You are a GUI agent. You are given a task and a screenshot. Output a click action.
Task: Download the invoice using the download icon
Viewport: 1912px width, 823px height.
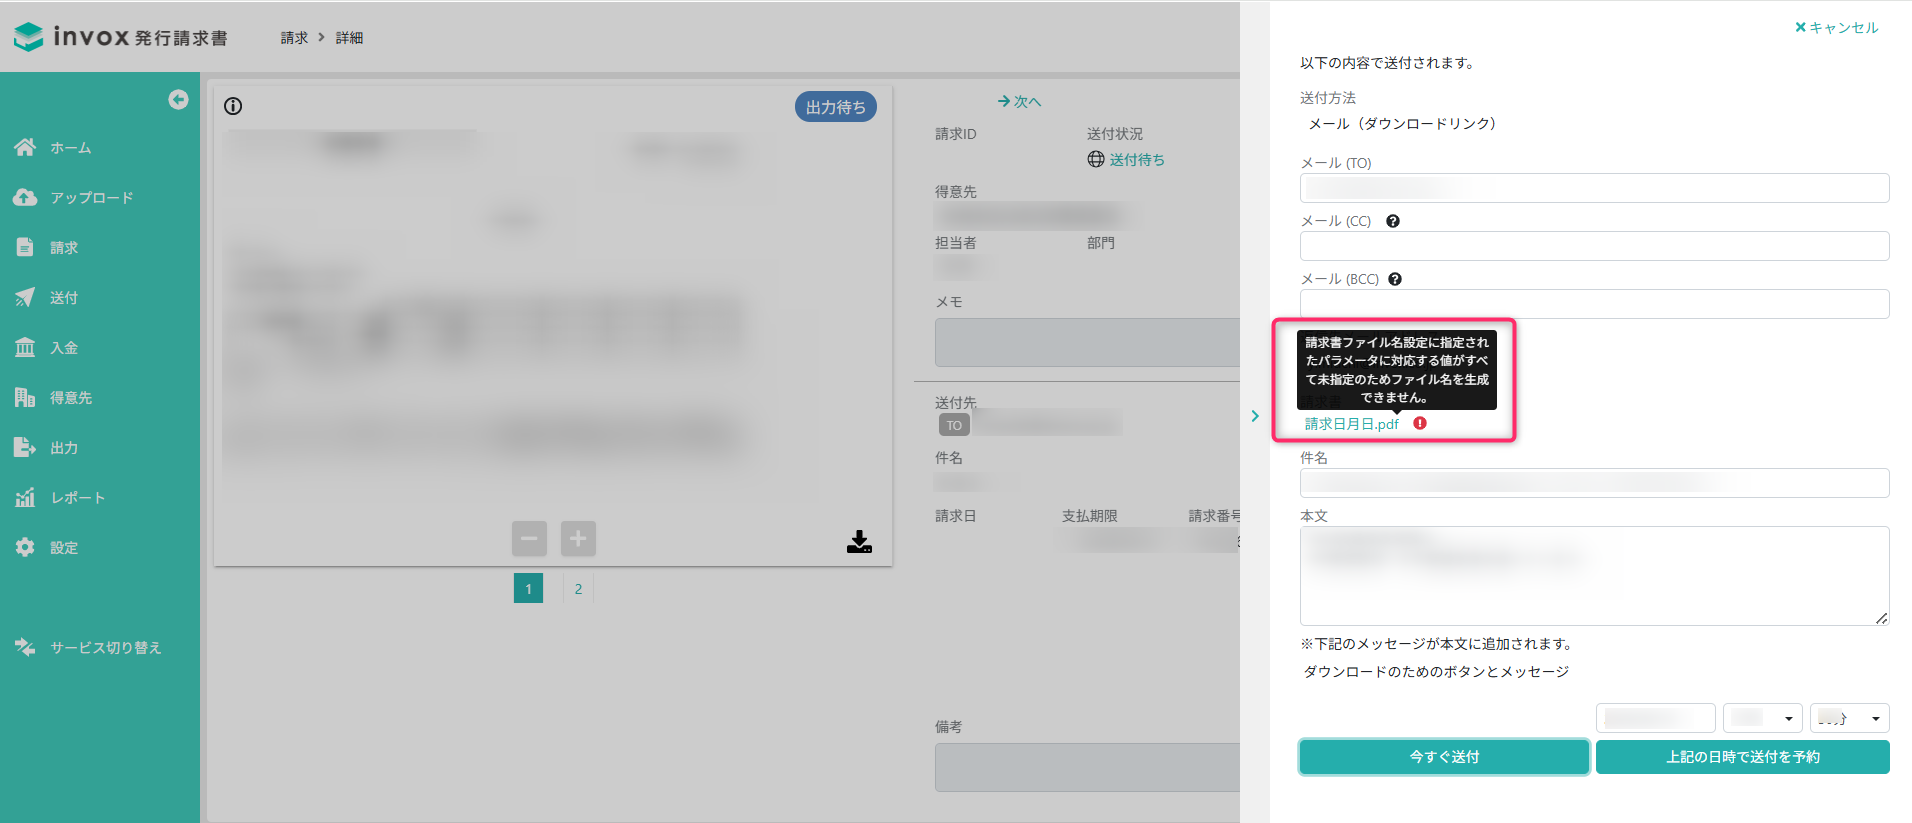pyautogui.click(x=859, y=542)
